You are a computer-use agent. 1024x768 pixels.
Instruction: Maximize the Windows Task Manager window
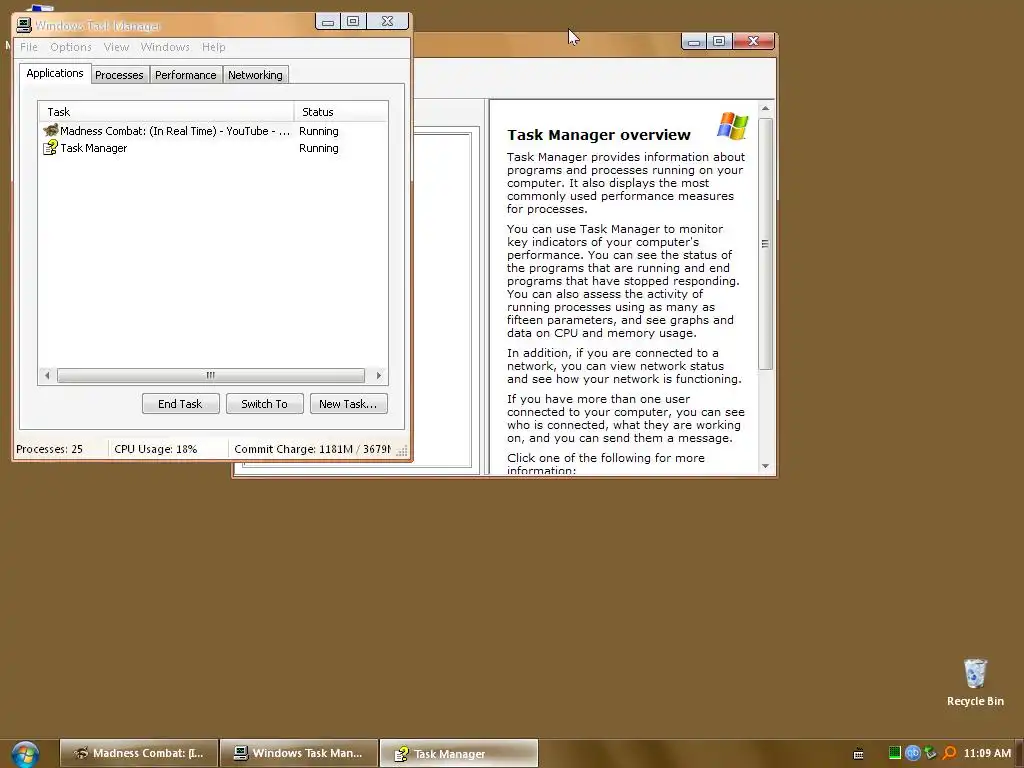click(353, 22)
